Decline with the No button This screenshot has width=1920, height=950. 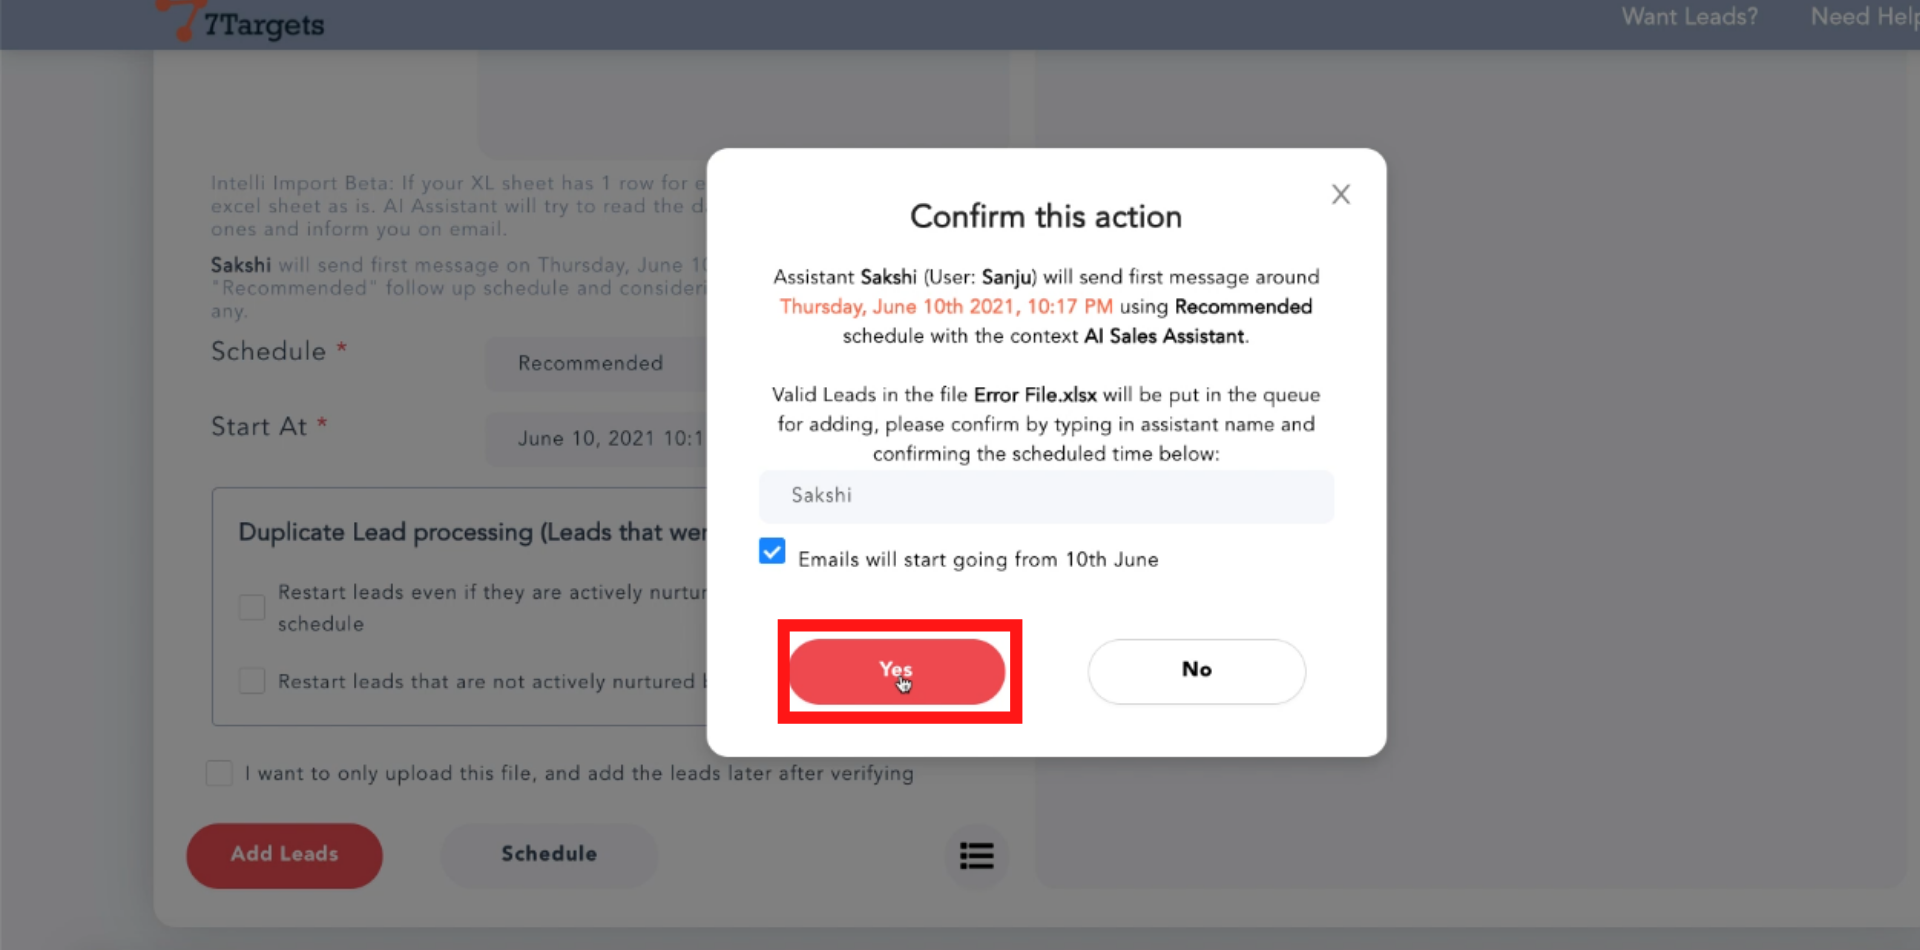1196,671
